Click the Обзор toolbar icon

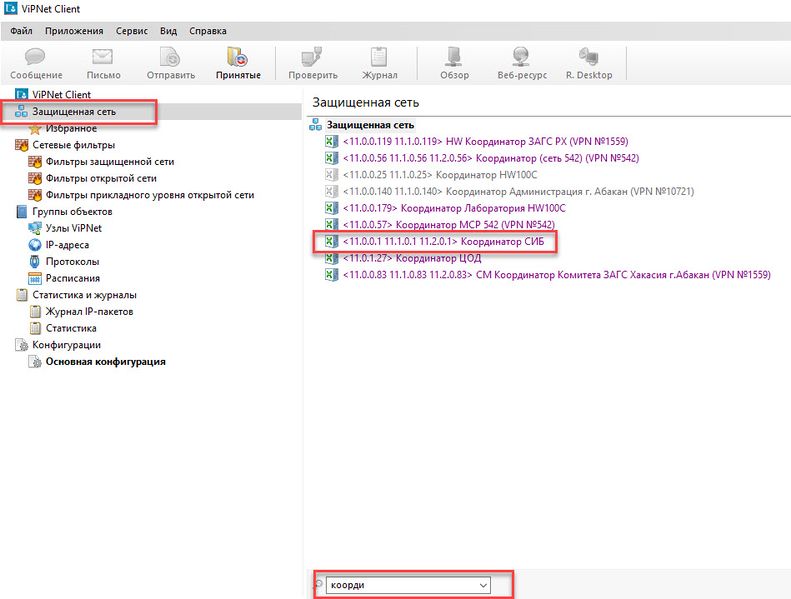coord(454,57)
